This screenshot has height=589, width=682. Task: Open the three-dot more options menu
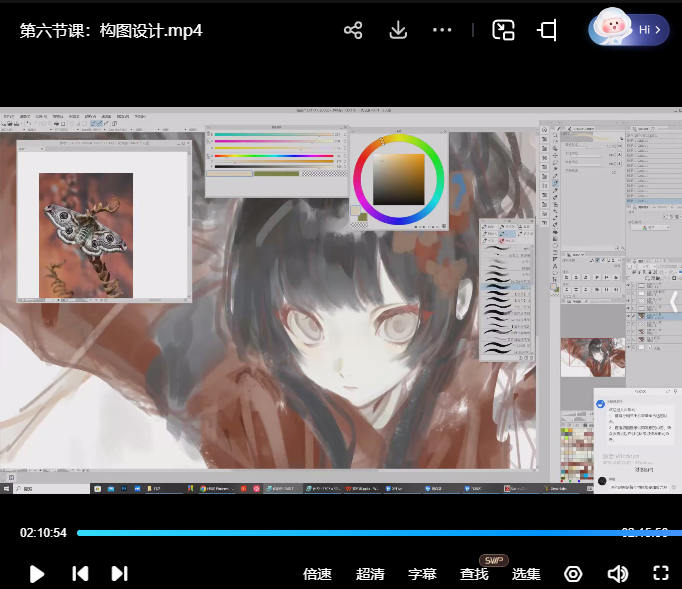(442, 30)
